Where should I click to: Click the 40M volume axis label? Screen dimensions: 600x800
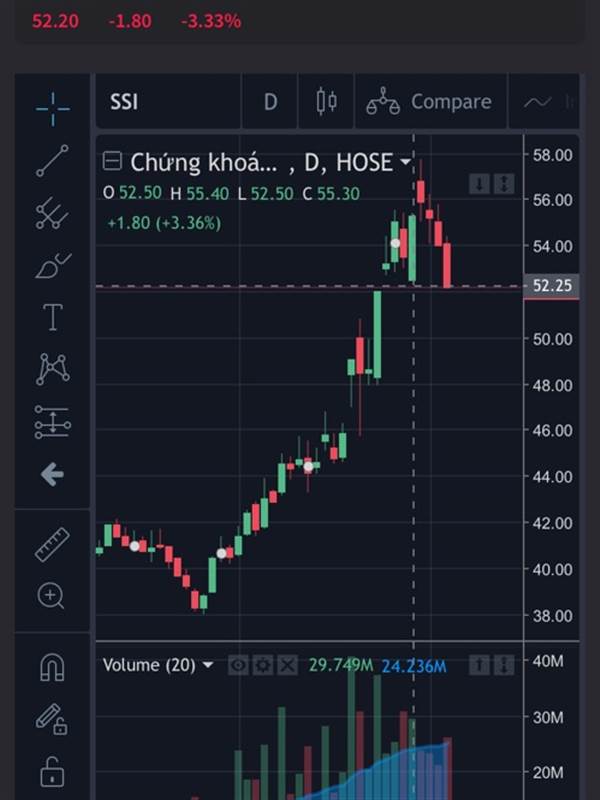(x=548, y=661)
